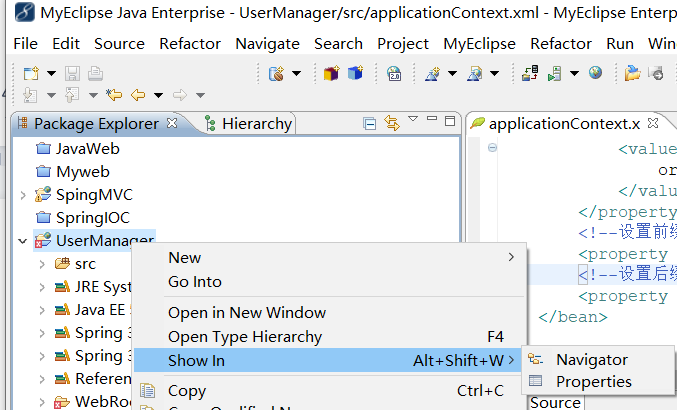Select Properties in Show In submenu
677x411 pixels.
coord(598,382)
